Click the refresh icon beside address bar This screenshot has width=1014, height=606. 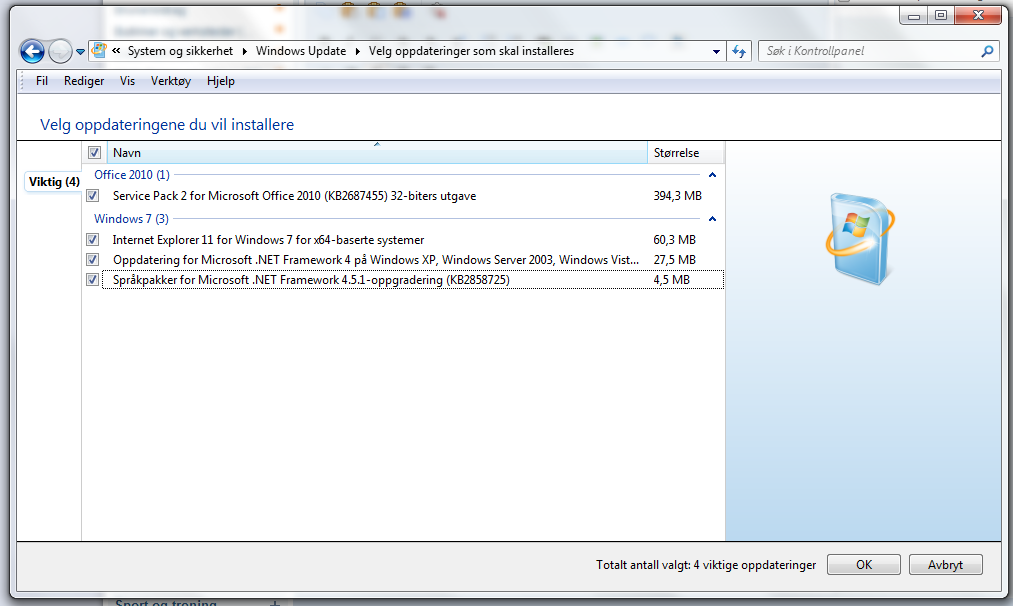pos(739,51)
